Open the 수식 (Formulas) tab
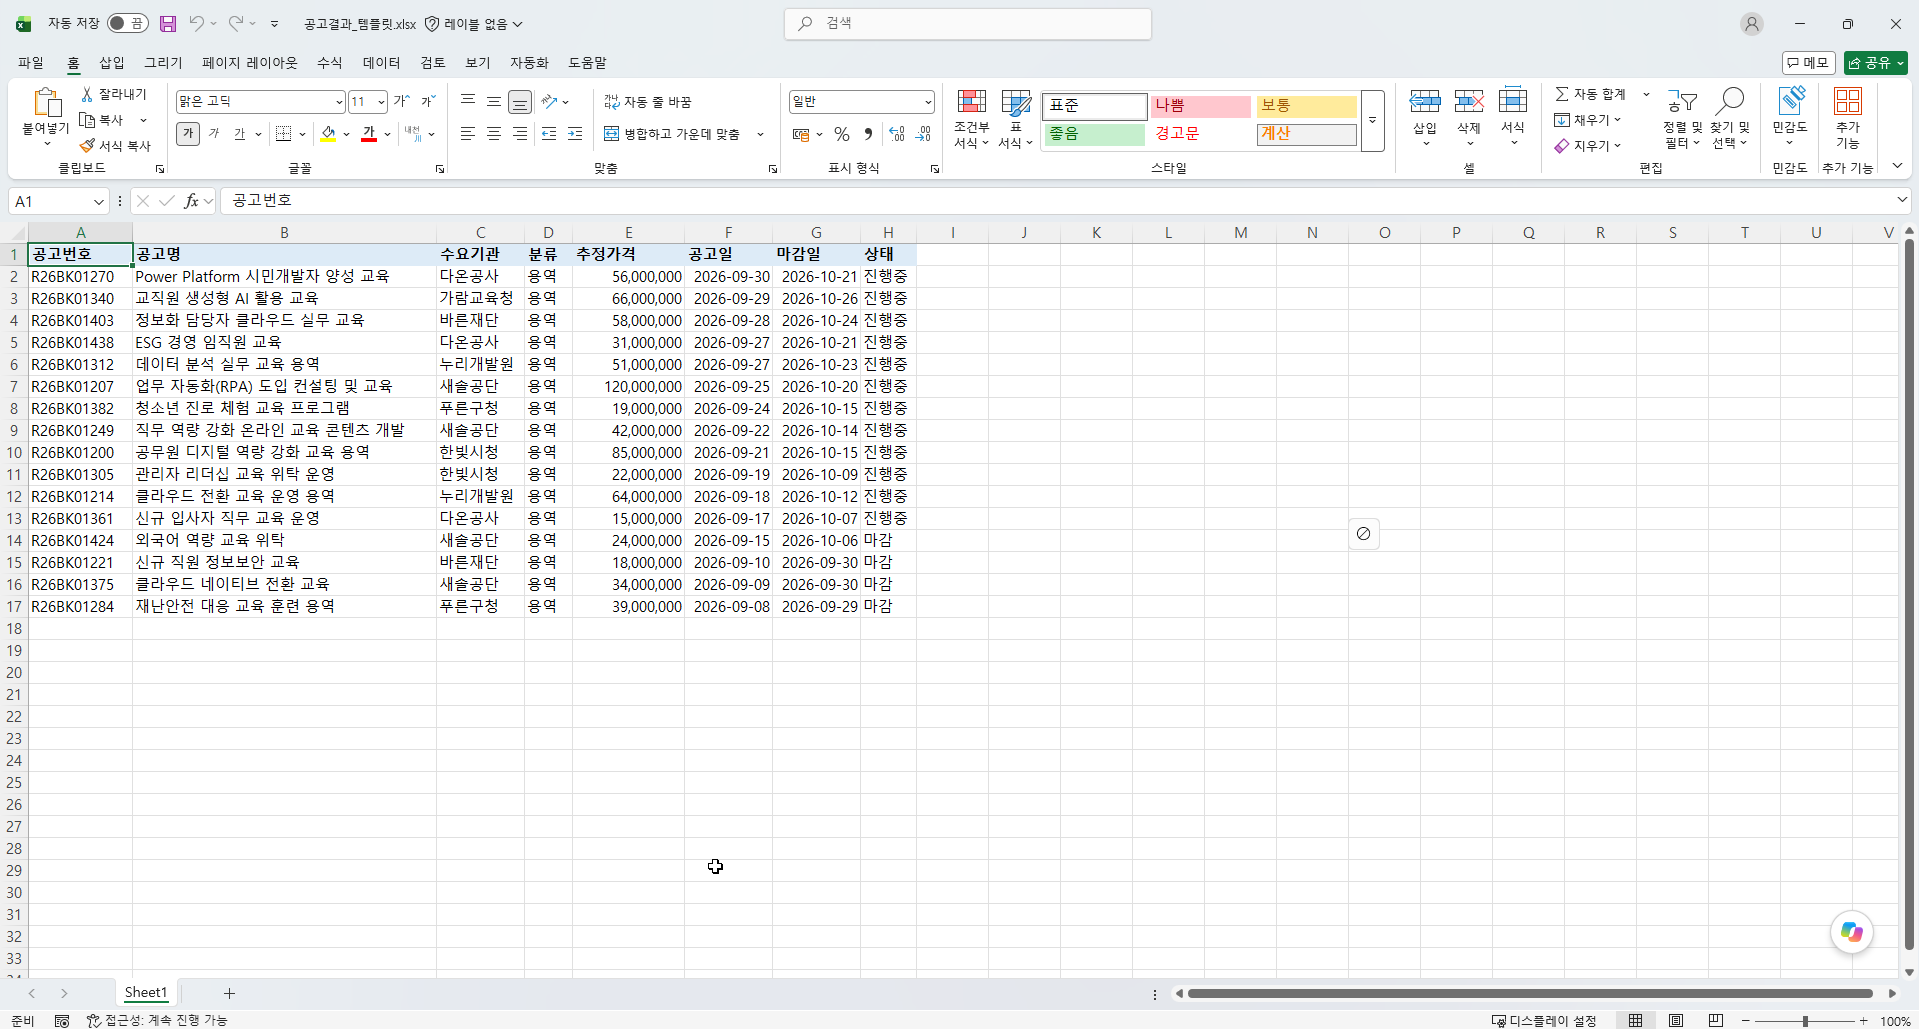The image size is (1919, 1029). [x=330, y=63]
